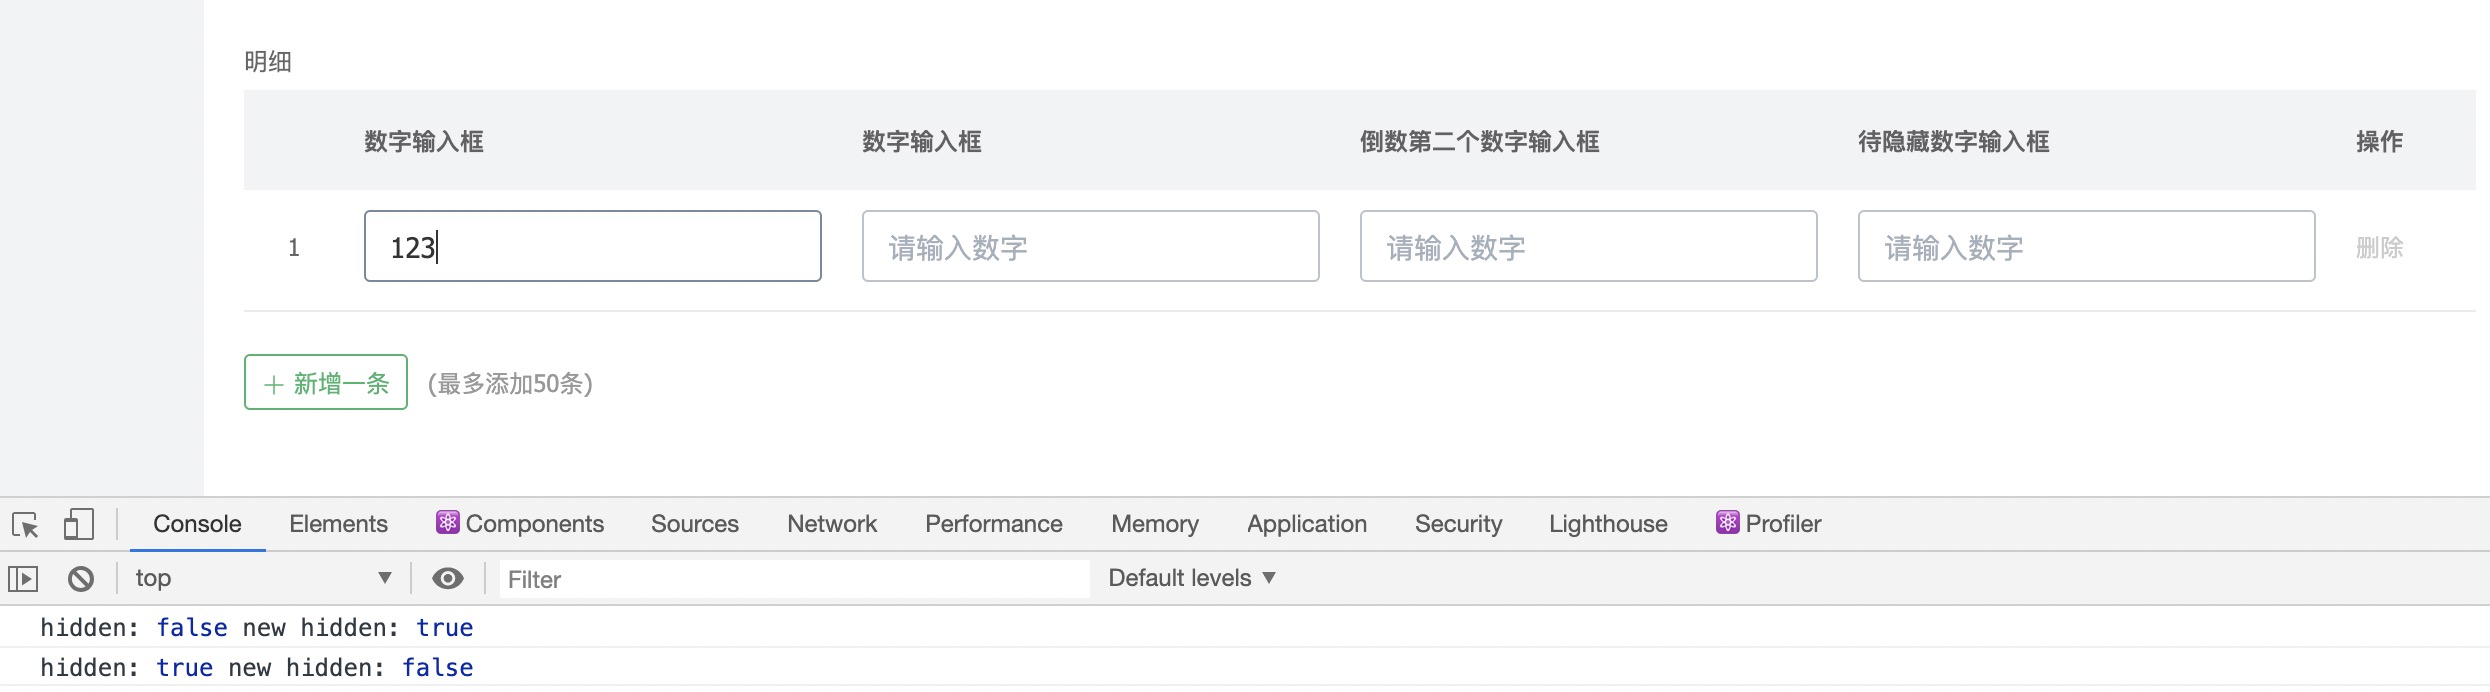This screenshot has height=692, width=2490.
Task: Toggle the device toolbar icon
Action: (78, 525)
